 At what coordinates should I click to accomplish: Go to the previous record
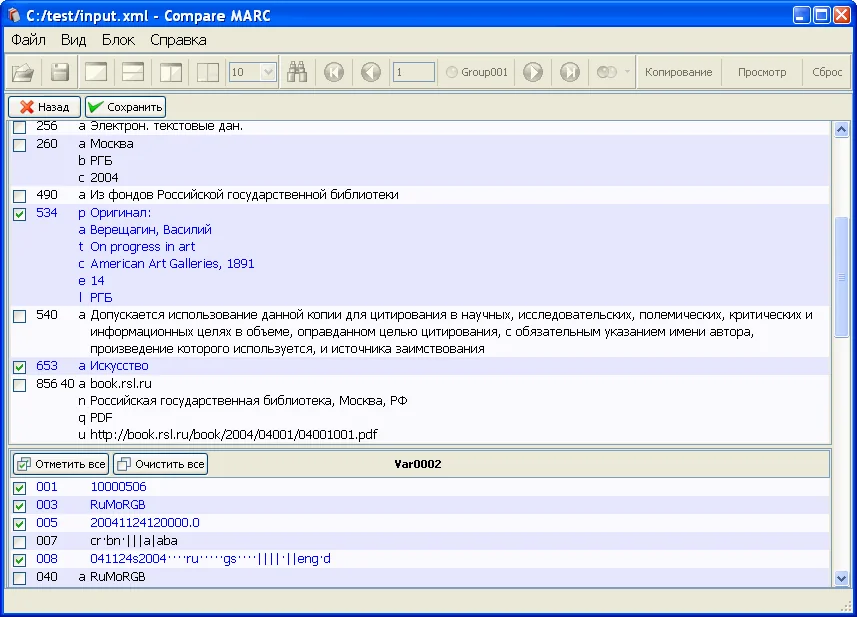[371, 72]
